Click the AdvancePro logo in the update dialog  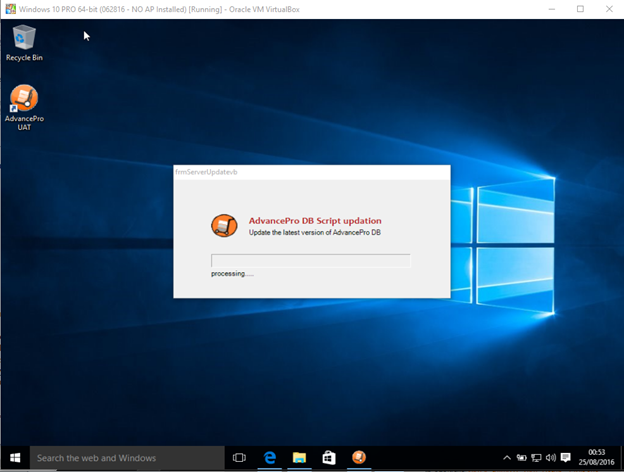tap(224, 226)
